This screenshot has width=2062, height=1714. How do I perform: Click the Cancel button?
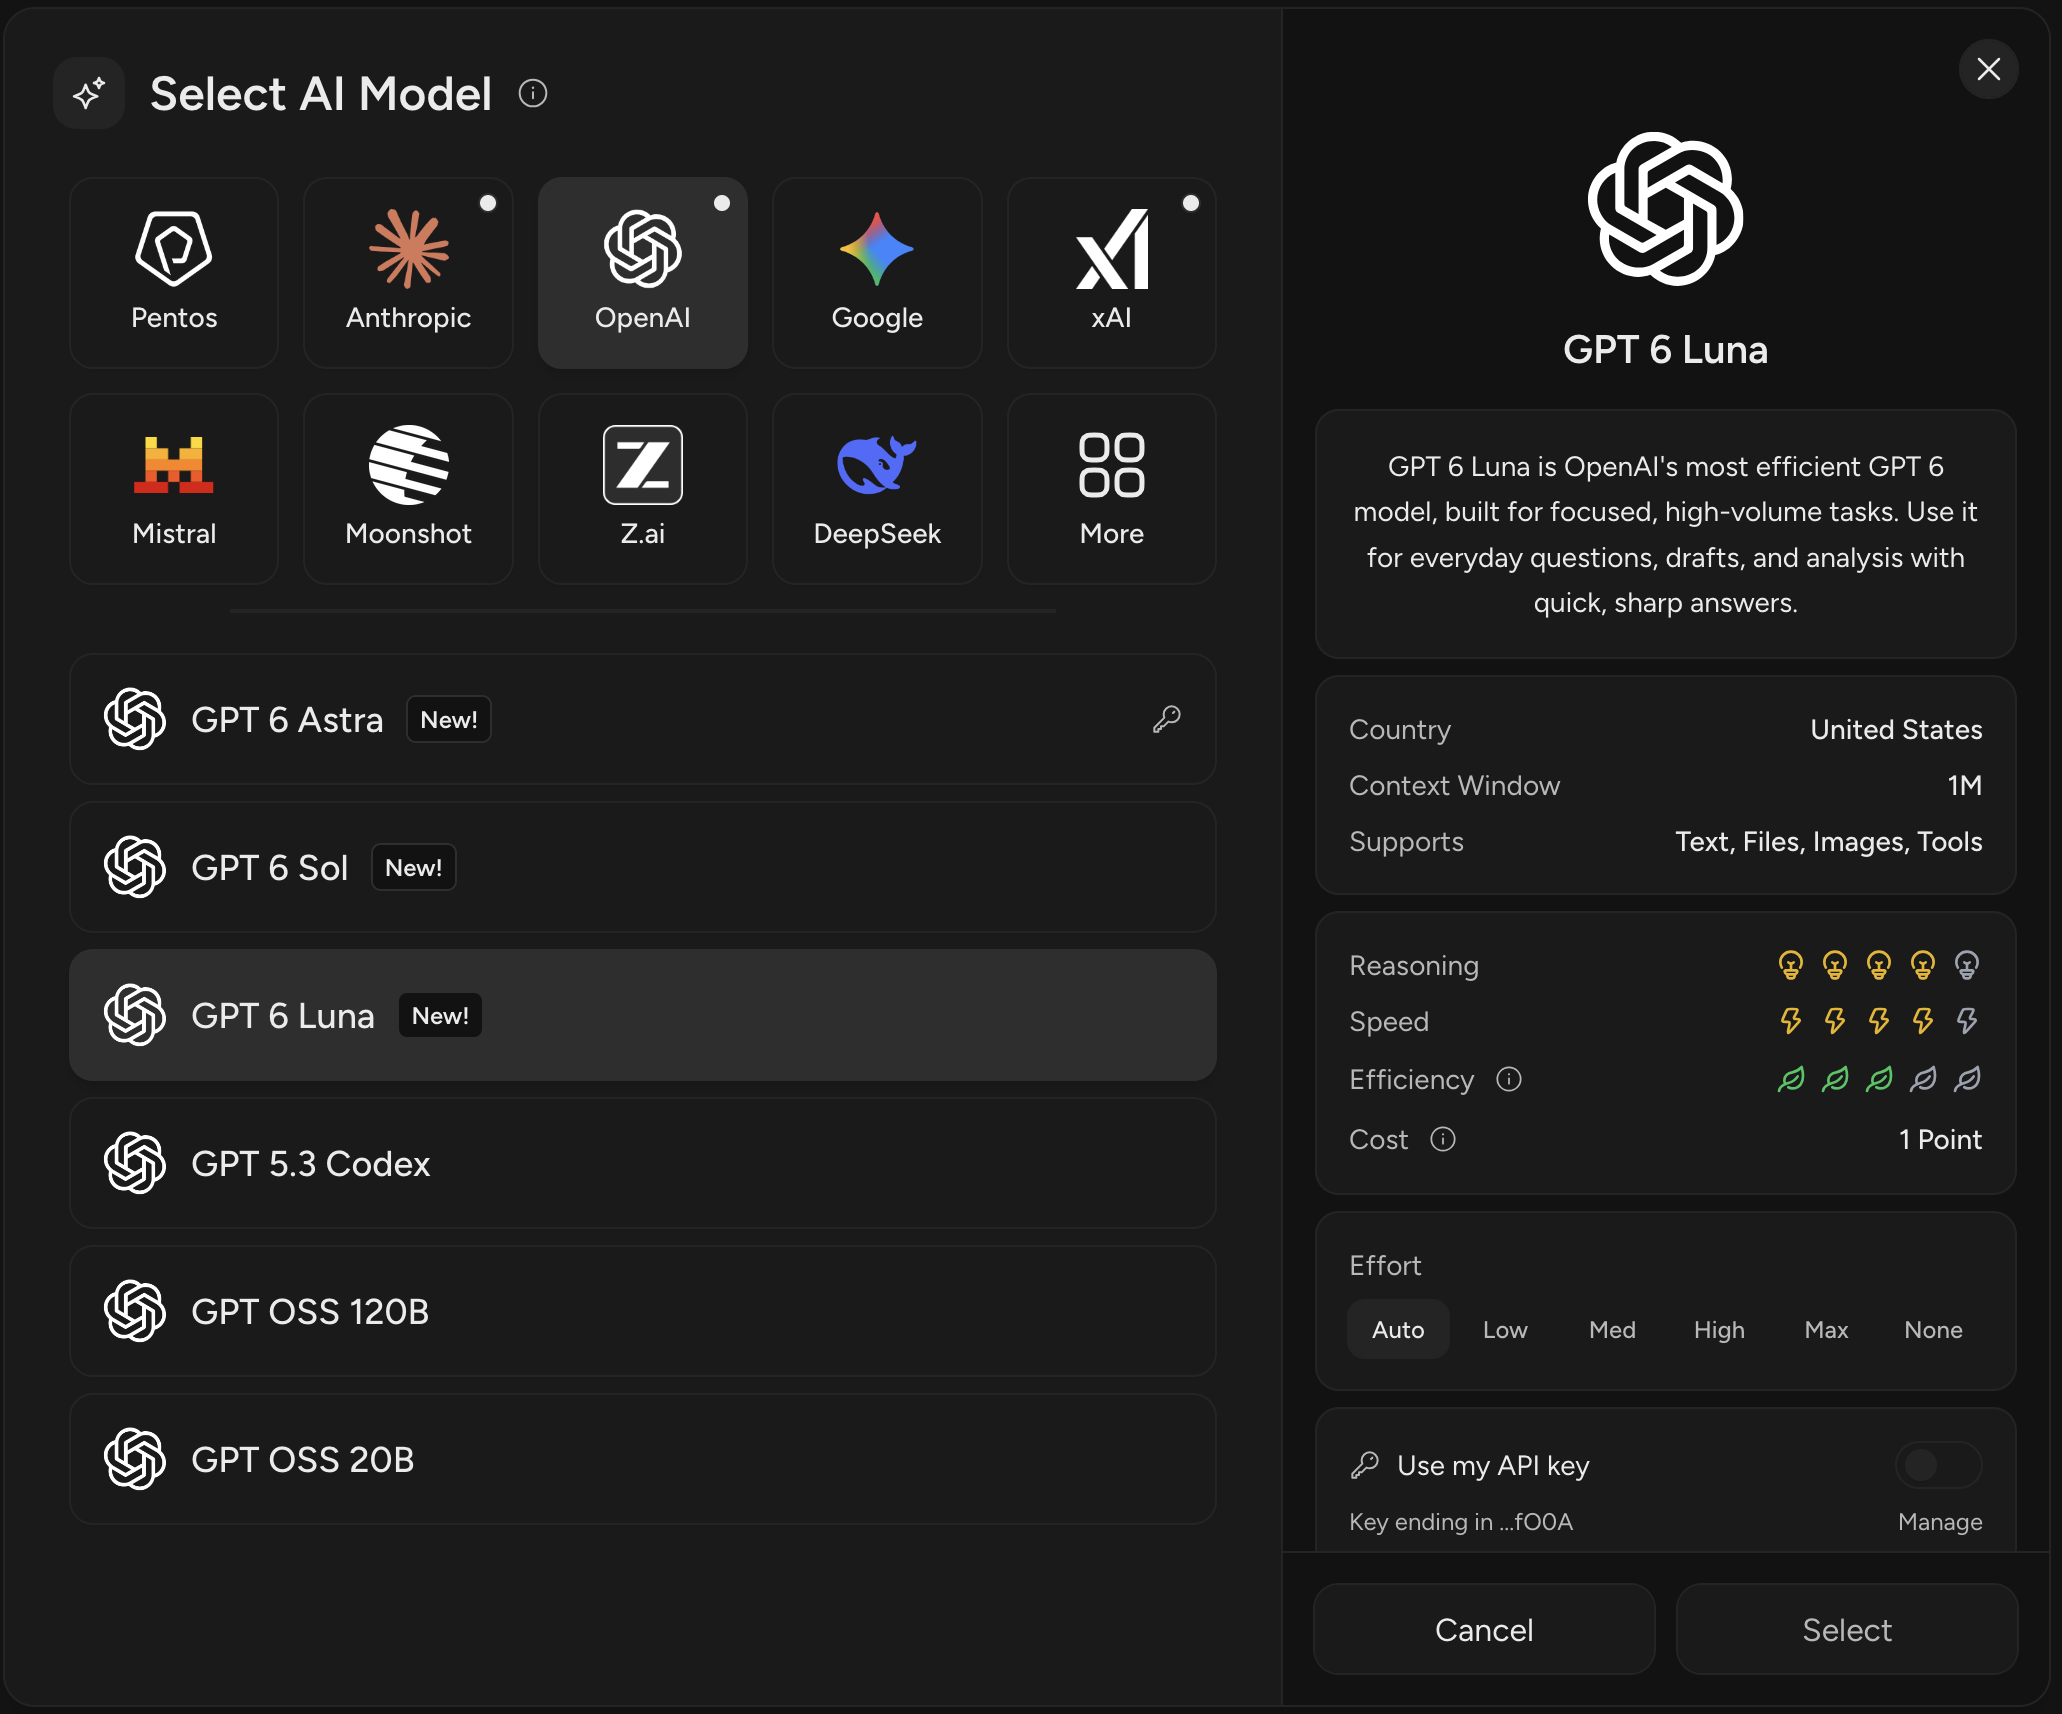point(1484,1629)
